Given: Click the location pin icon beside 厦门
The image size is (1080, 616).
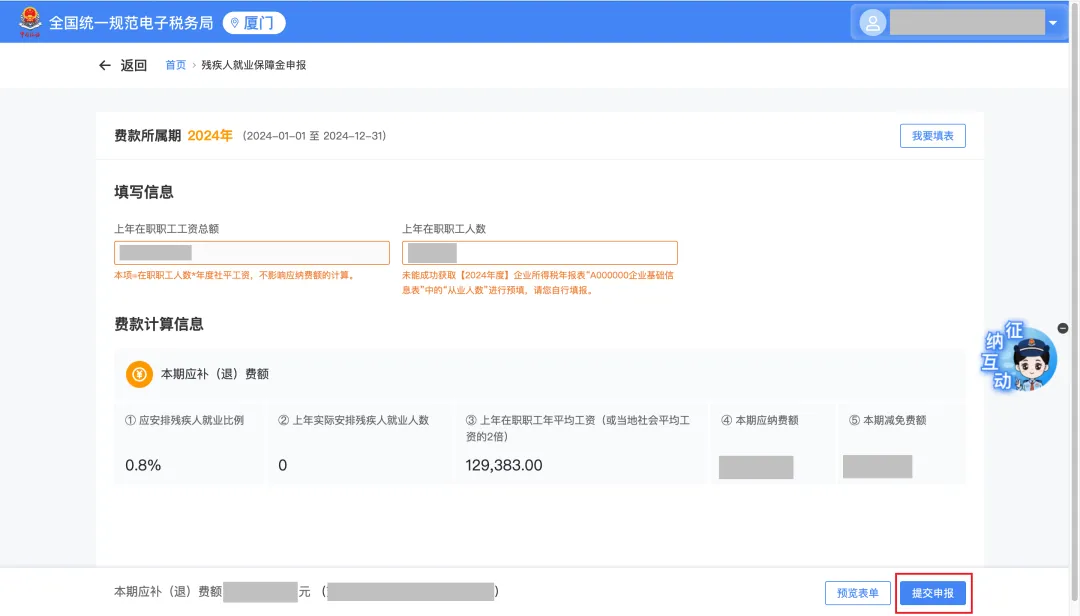Looking at the screenshot, I should [235, 23].
